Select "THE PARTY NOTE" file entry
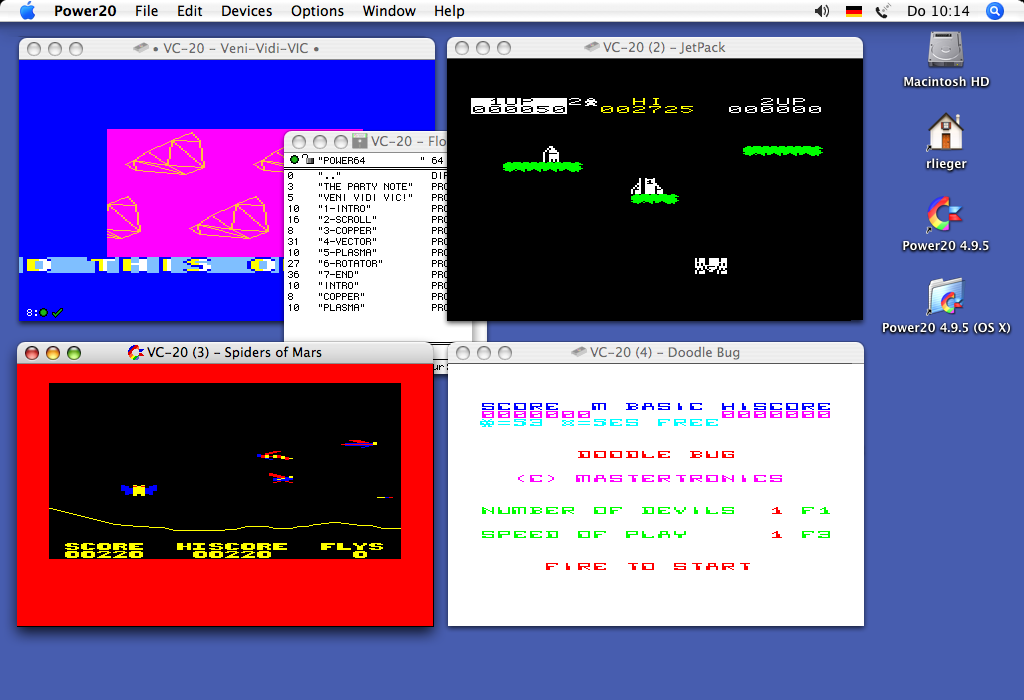Viewport: 1024px width, 700px height. [366, 187]
